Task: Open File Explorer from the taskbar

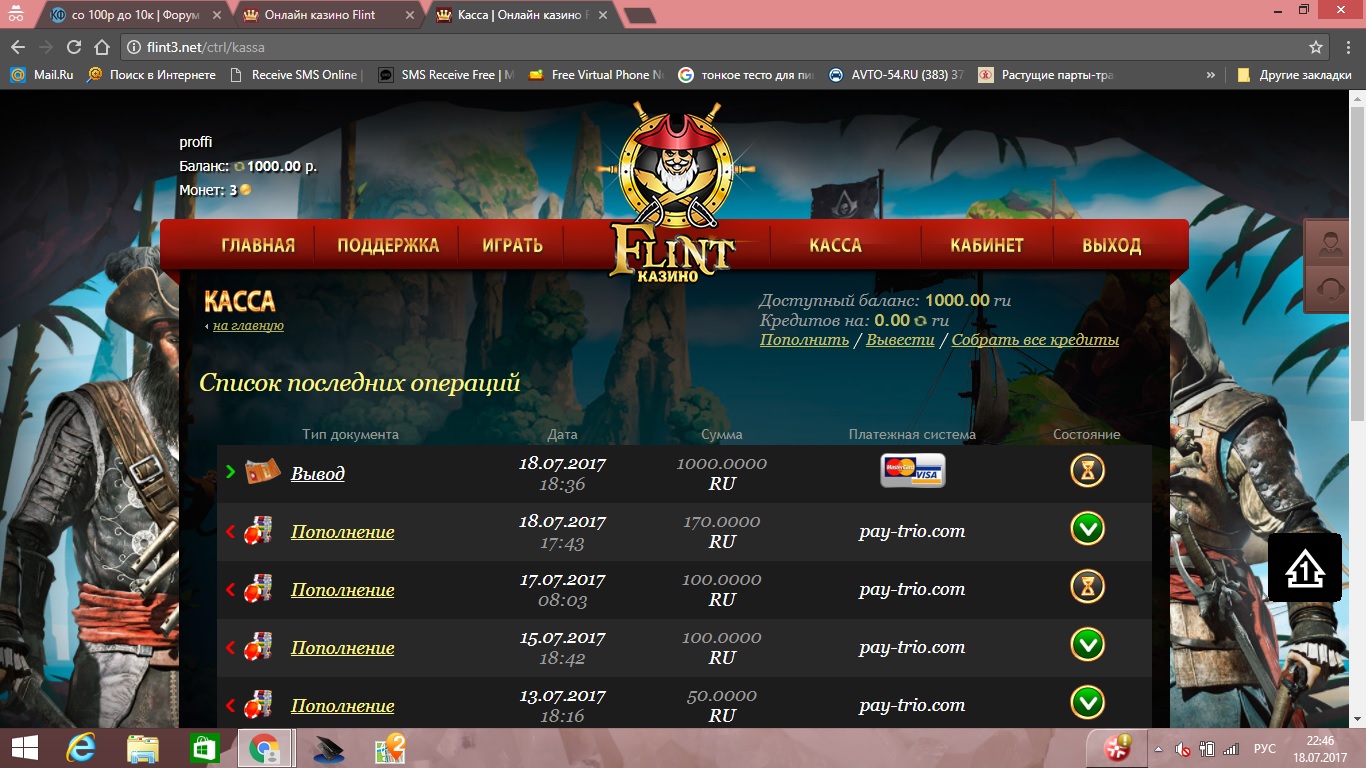Action: [x=142, y=748]
